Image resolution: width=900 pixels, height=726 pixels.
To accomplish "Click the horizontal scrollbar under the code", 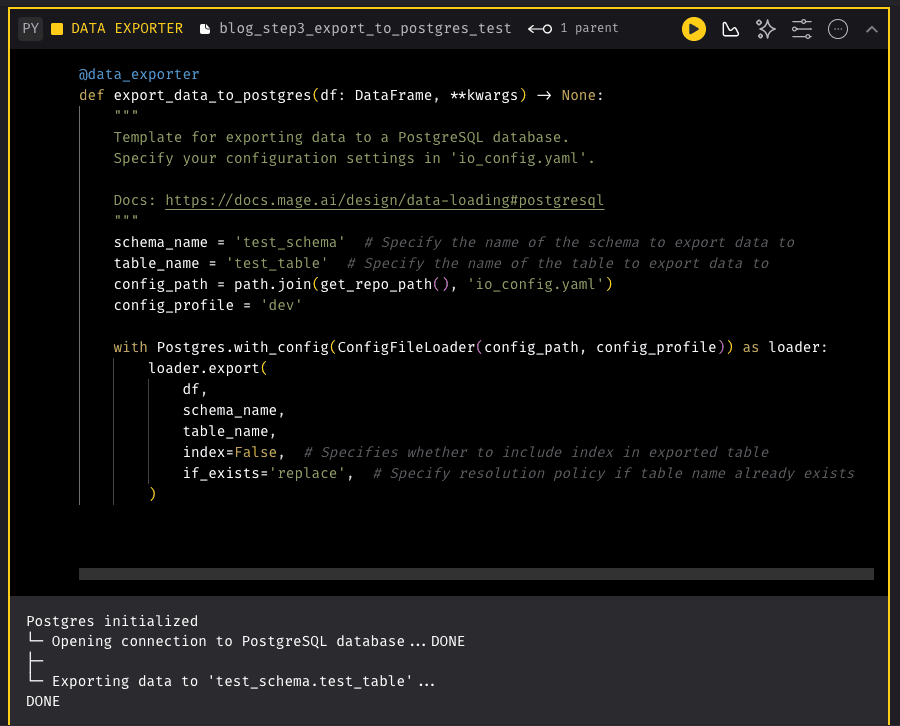I will [x=476, y=574].
